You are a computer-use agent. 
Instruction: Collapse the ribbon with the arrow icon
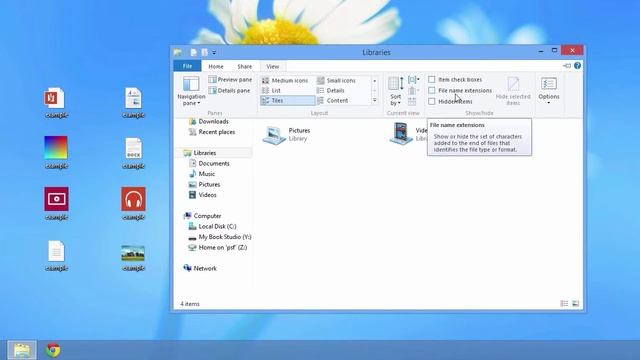pyautogui.click(x=567, y=65)
